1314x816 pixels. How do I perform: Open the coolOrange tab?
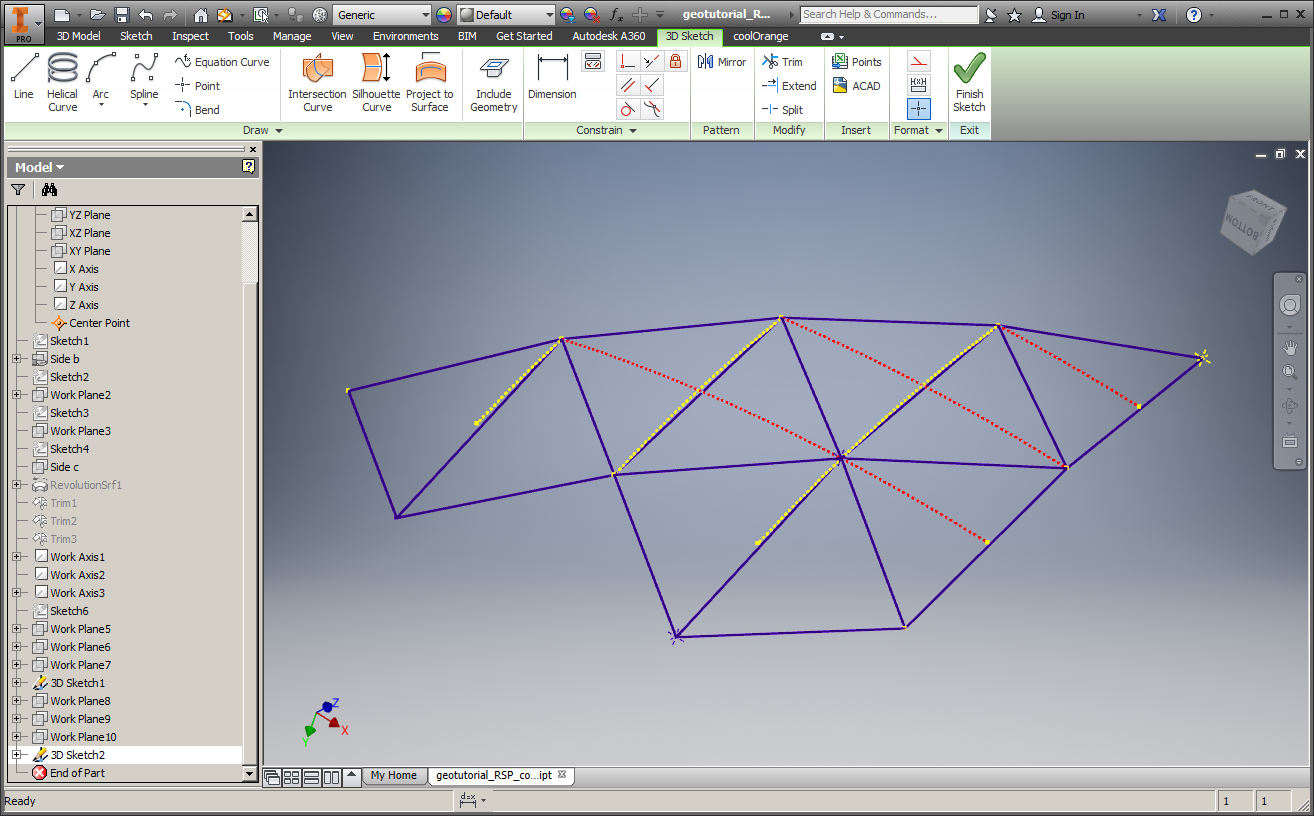(x=761, y=36)
